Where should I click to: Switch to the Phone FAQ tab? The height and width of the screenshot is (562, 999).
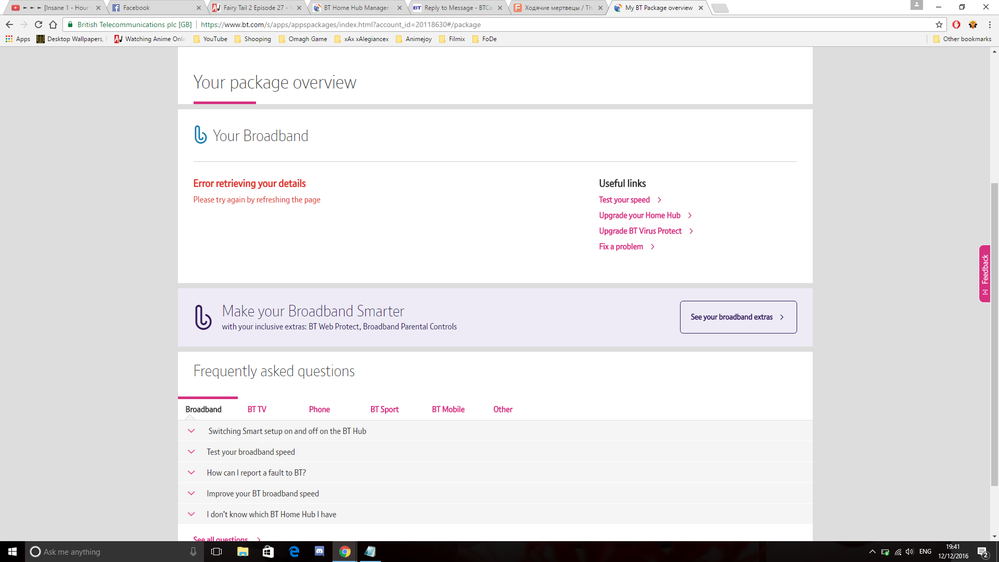click(x=319, y=409)
